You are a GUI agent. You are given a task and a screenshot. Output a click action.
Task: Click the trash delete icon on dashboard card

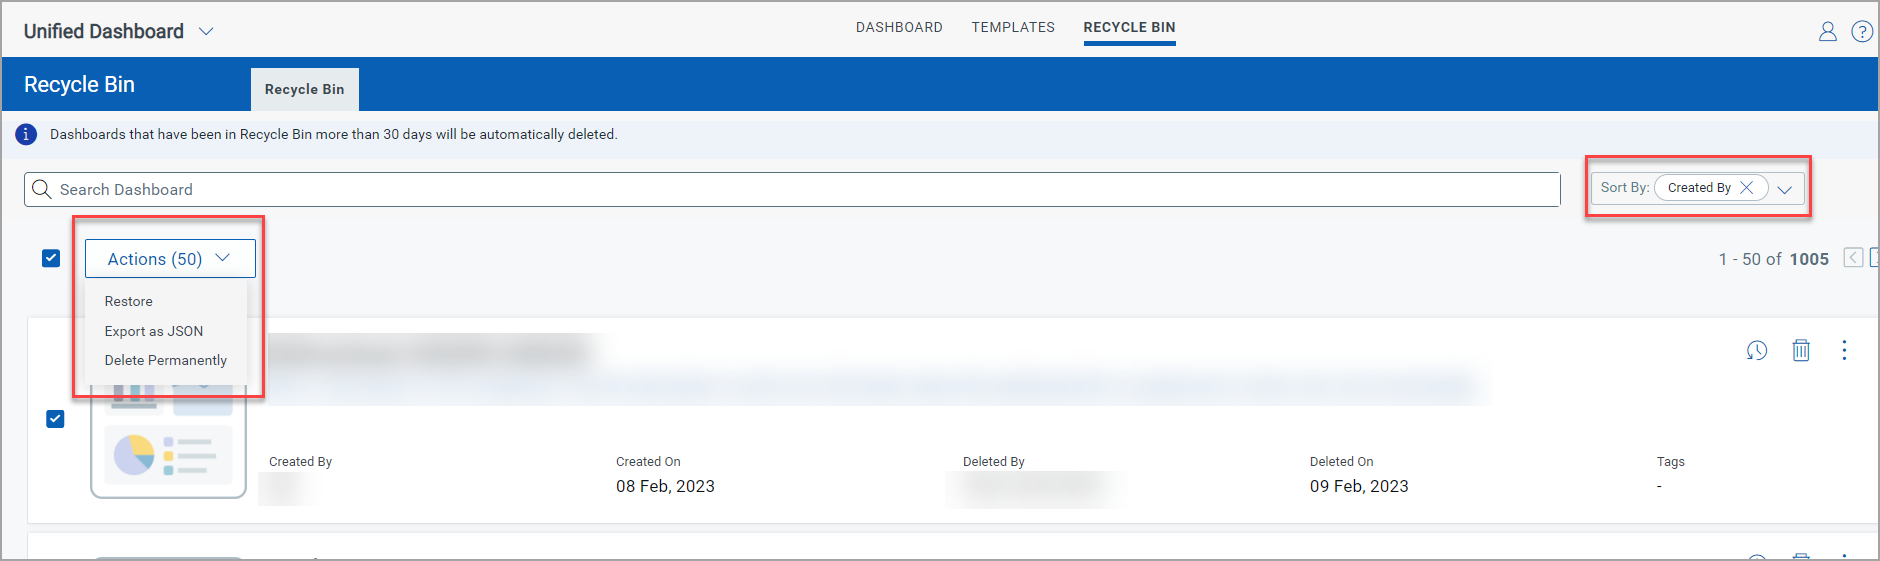tap(1801, 350)
